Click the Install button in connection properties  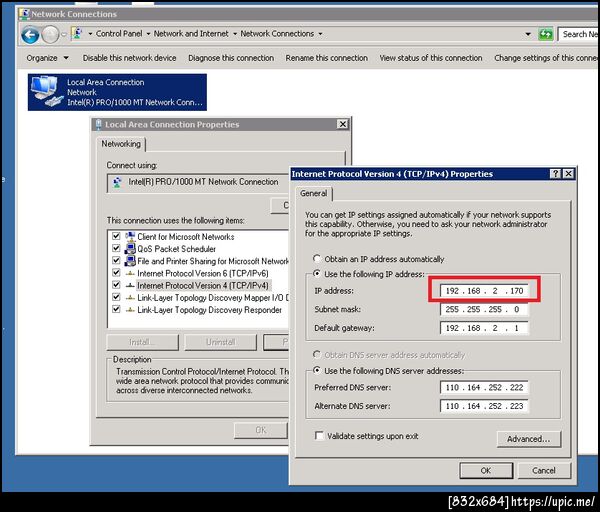pos(142,342)
